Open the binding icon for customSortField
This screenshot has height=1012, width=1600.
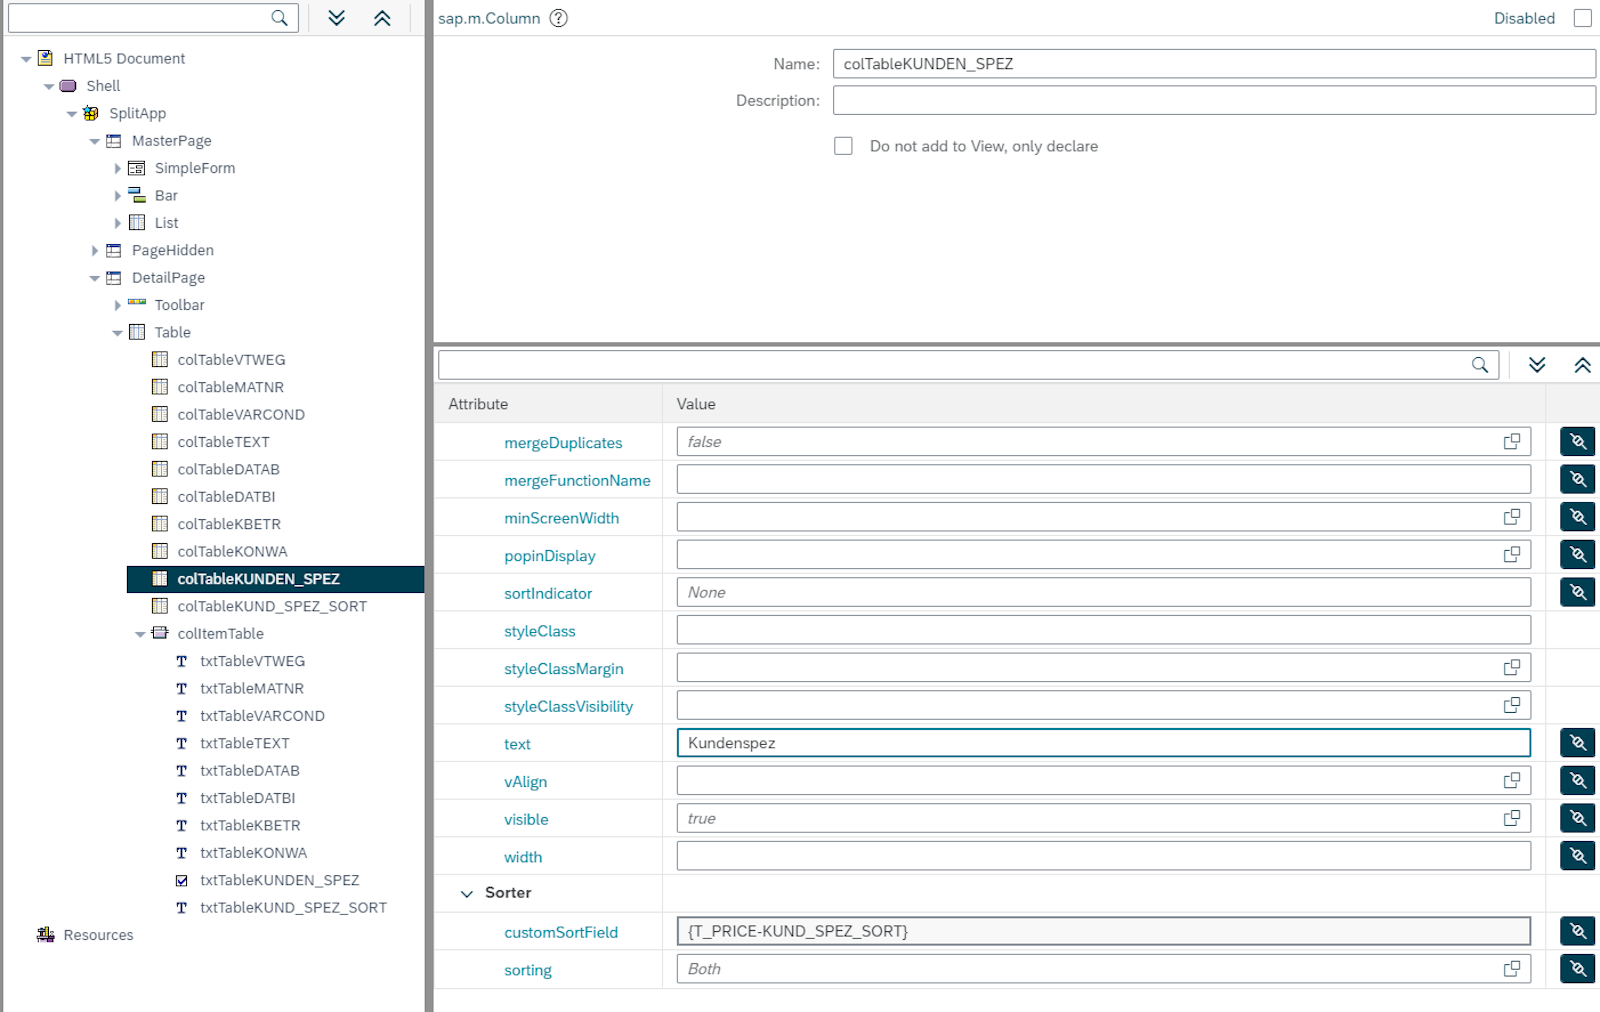tap(1577, 930)
